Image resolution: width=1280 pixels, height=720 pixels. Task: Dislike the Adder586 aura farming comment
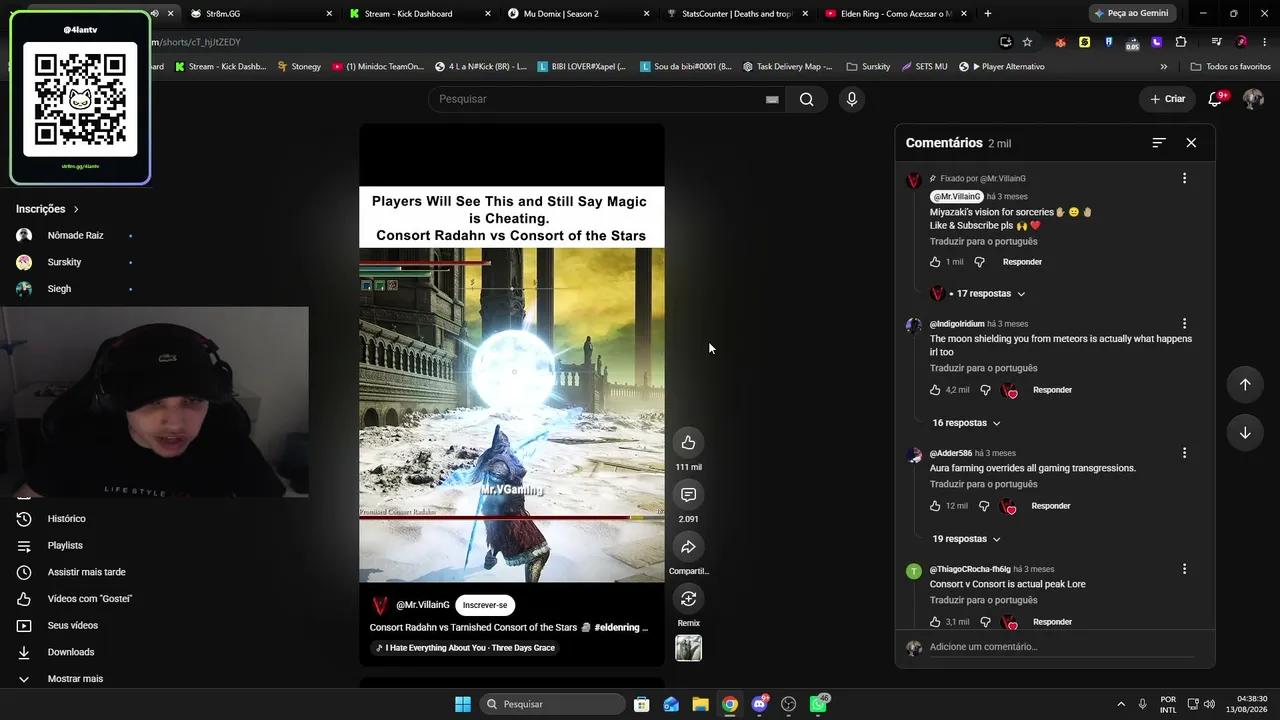click(x=983, y=506)
